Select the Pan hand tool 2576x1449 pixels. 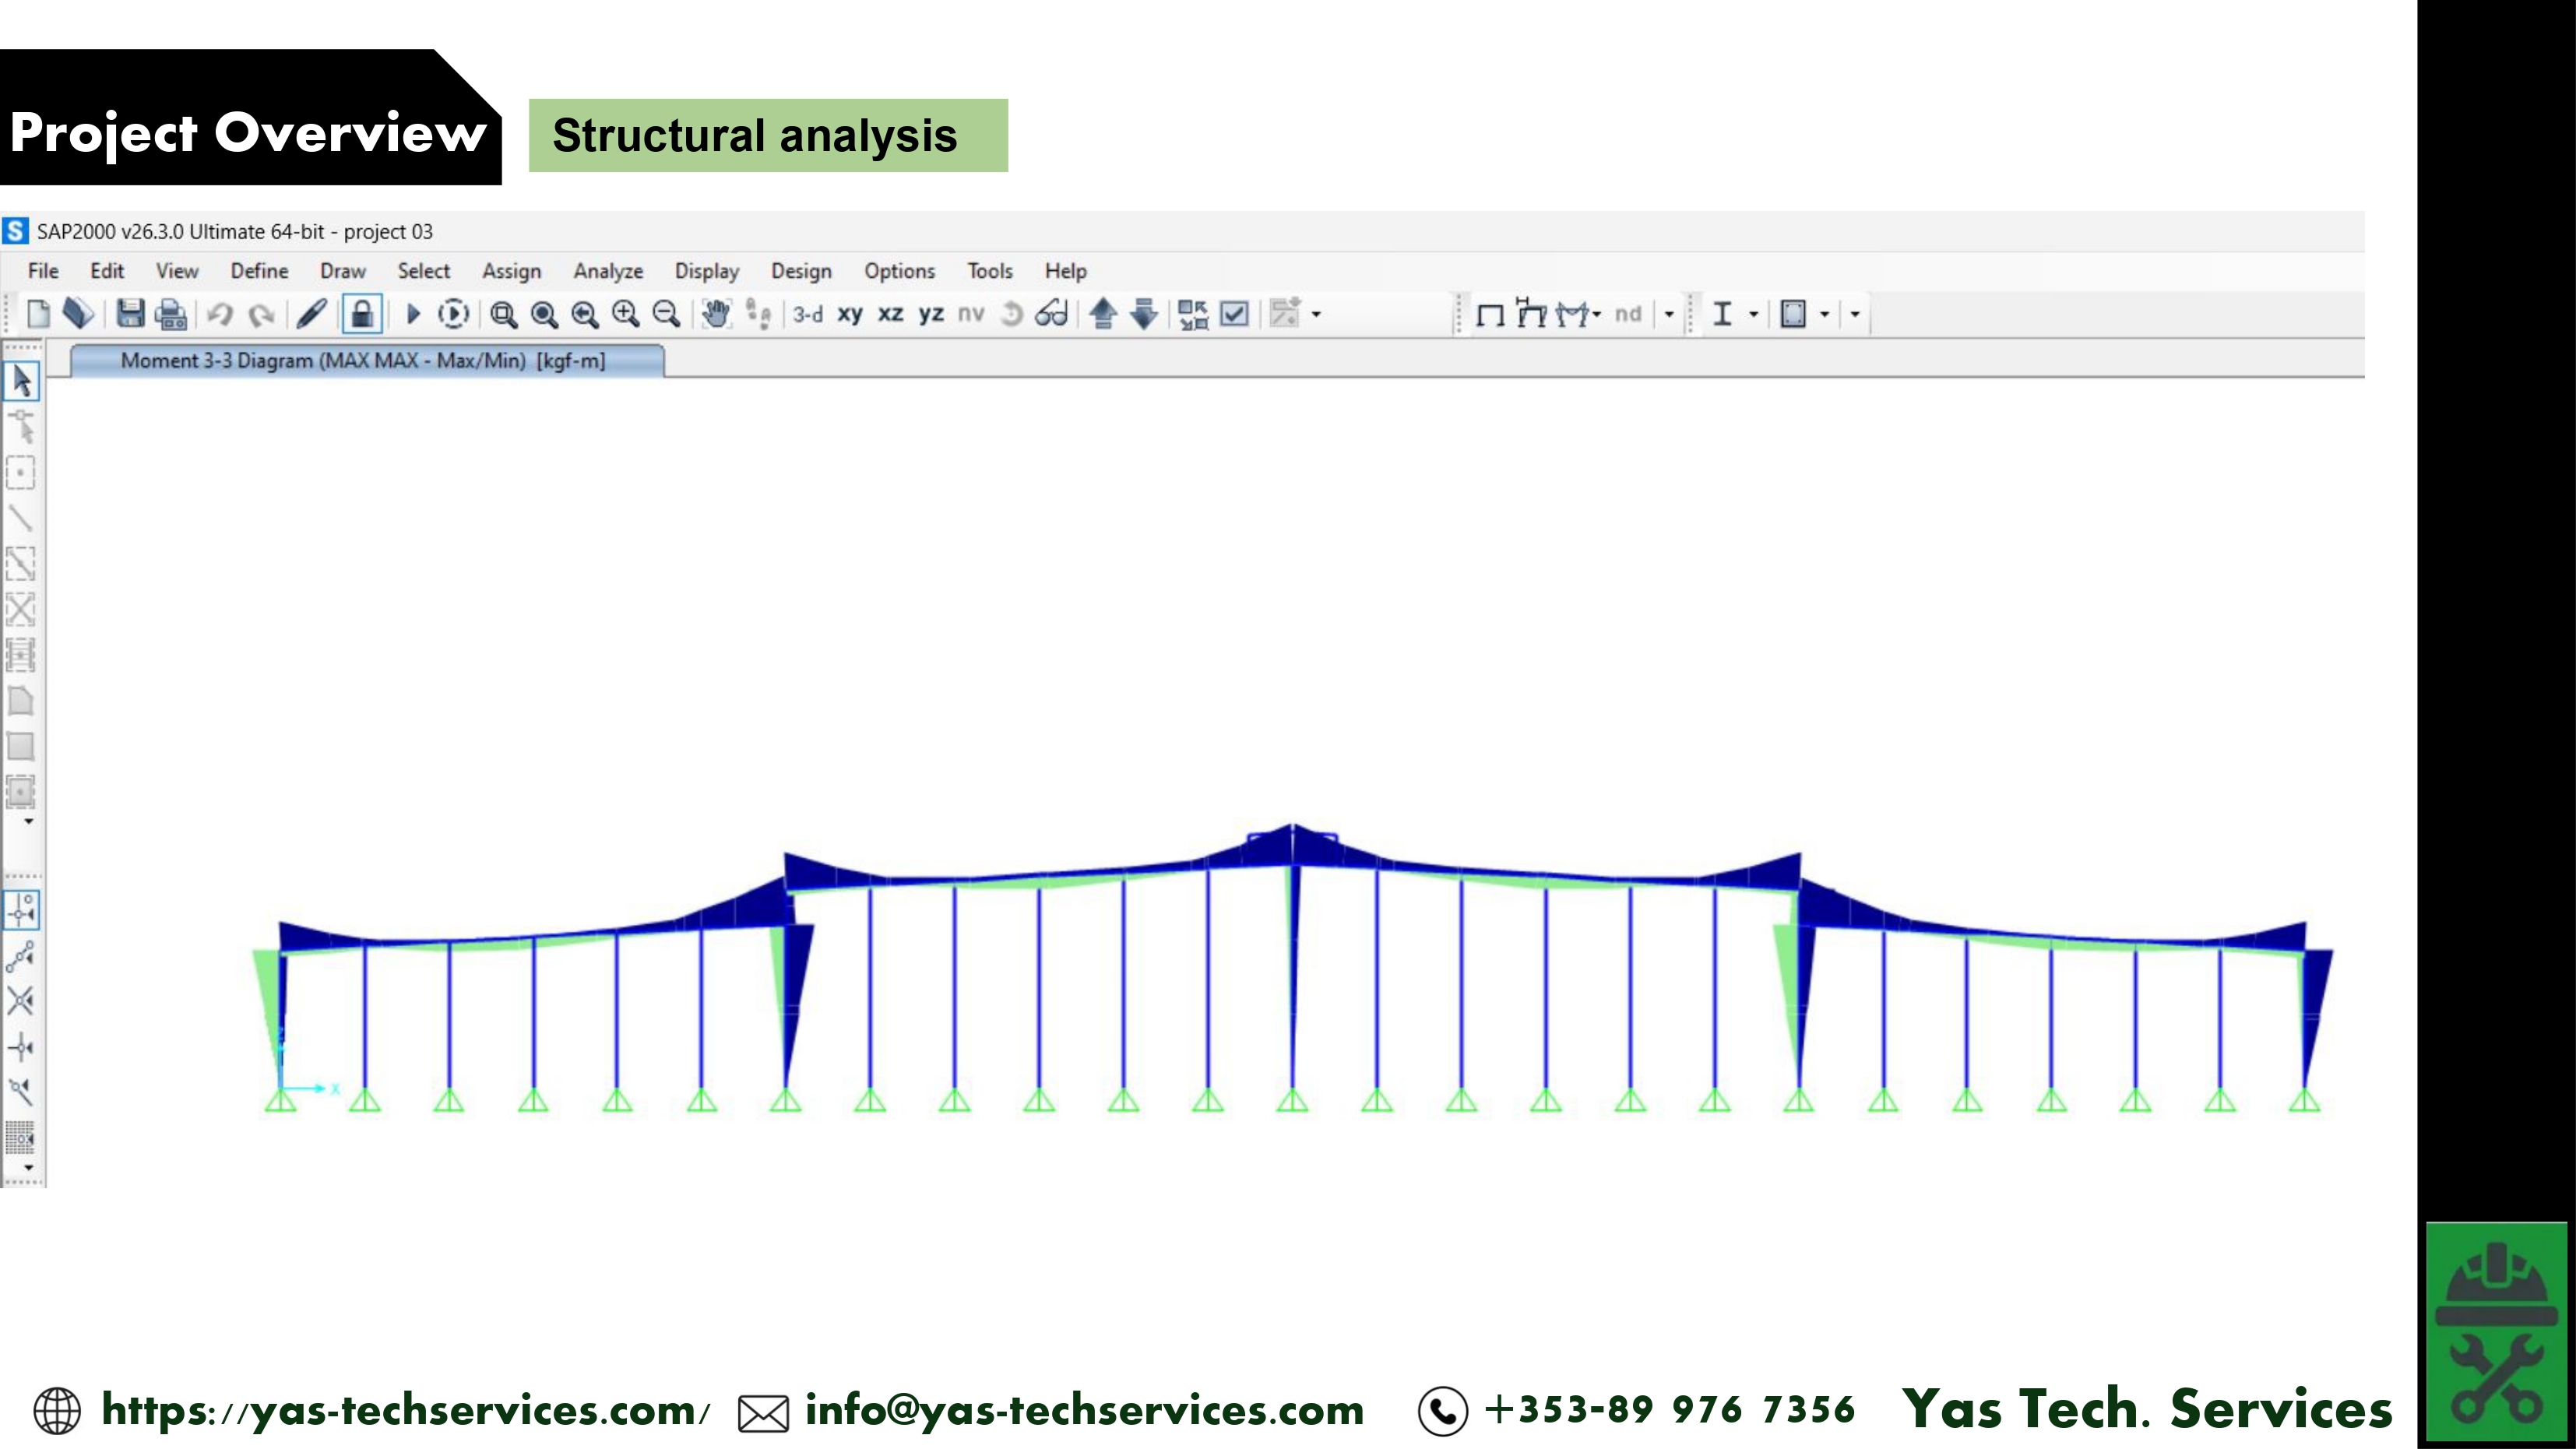[716, 314]
